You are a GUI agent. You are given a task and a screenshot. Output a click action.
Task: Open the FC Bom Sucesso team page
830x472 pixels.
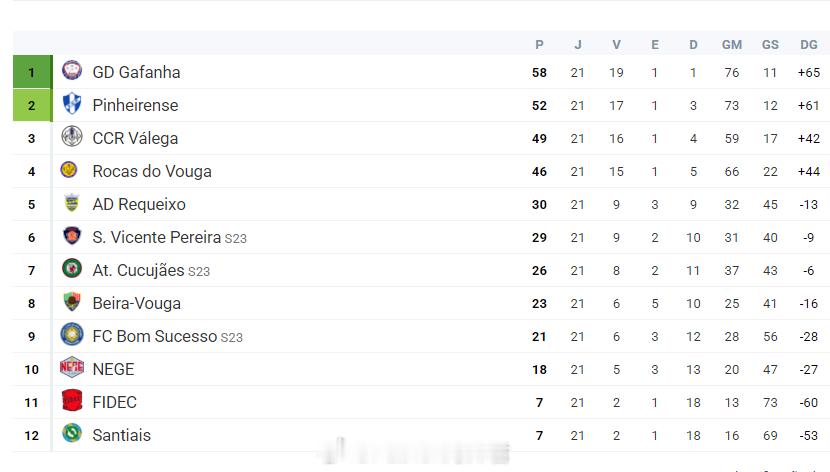pyautogui.click(x=154, y=336)
